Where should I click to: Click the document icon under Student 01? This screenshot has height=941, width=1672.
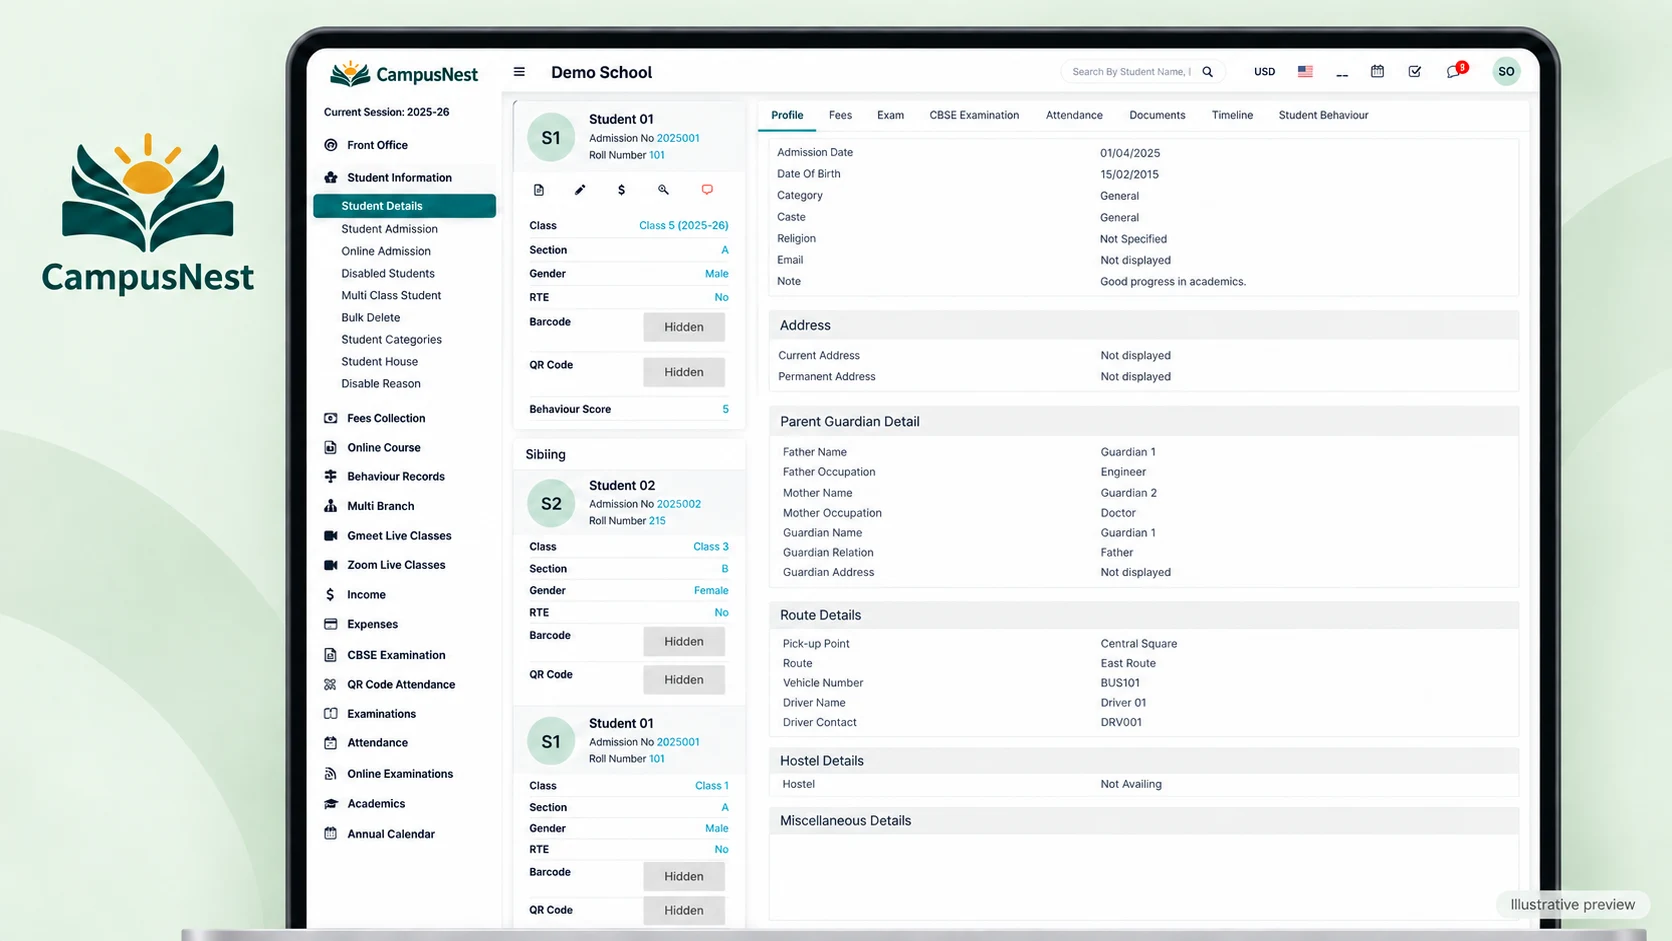pyautogui.click(x=539, y=190)
